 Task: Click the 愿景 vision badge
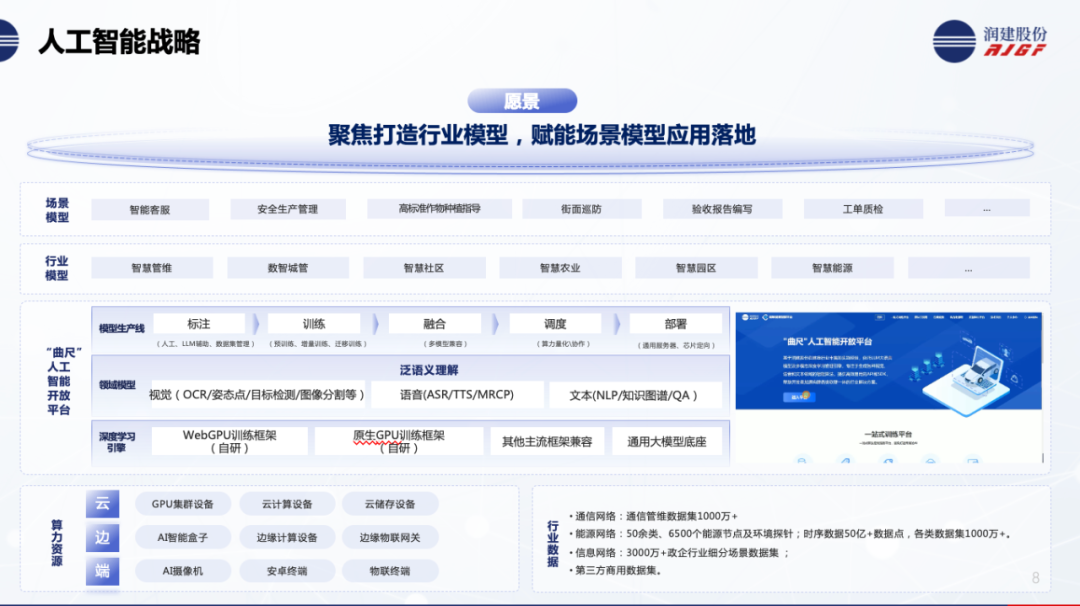tap(522, 101)
